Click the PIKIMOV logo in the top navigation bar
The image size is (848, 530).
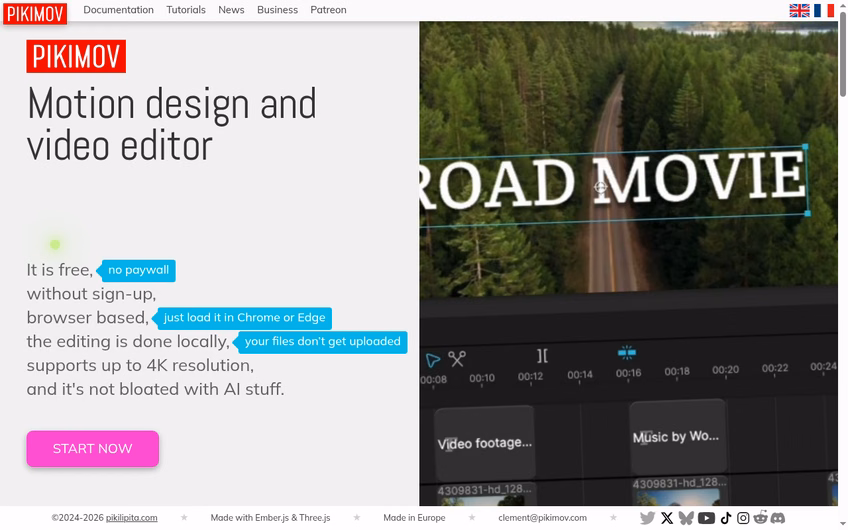pos(35,14)
